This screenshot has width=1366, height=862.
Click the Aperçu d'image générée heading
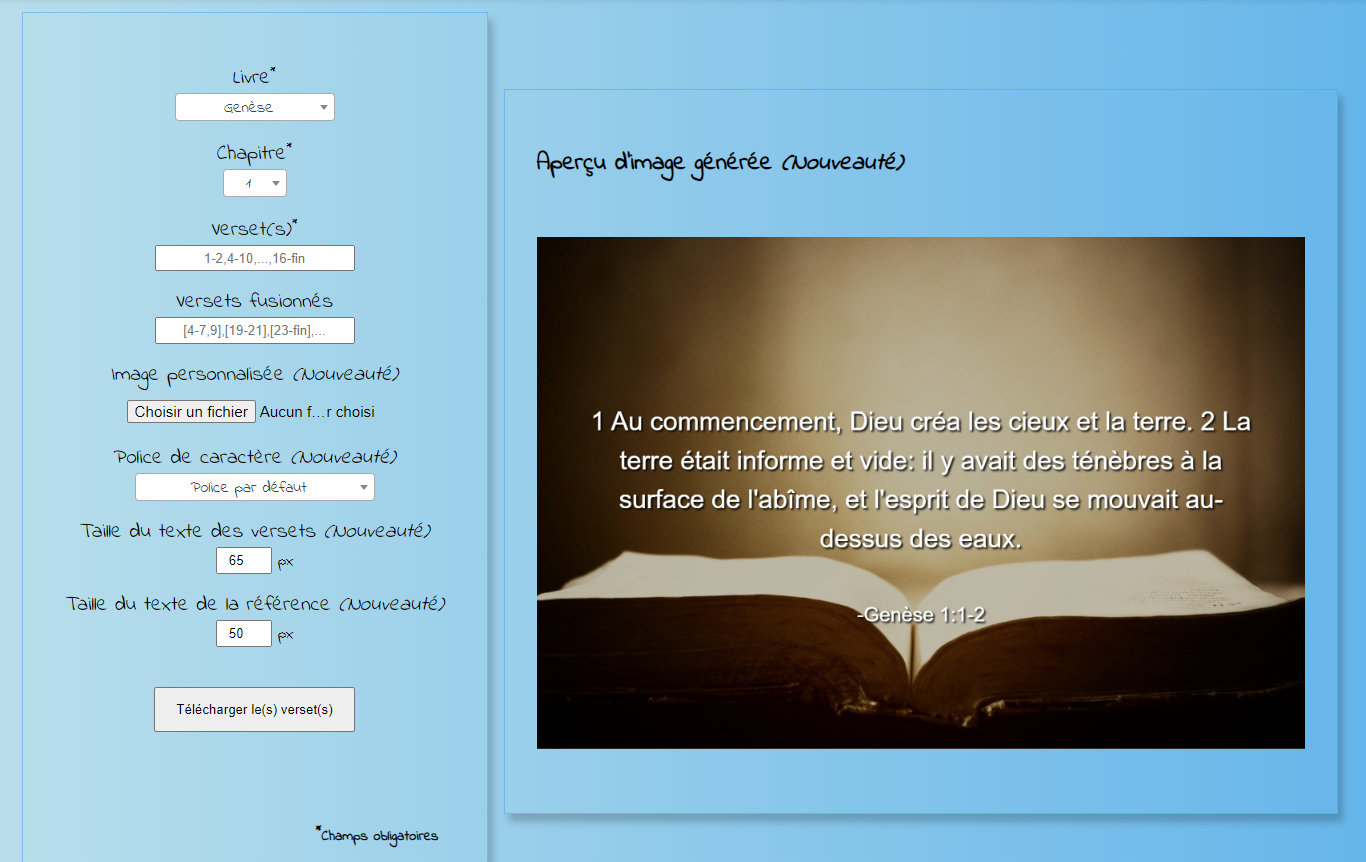pos(720,162)
